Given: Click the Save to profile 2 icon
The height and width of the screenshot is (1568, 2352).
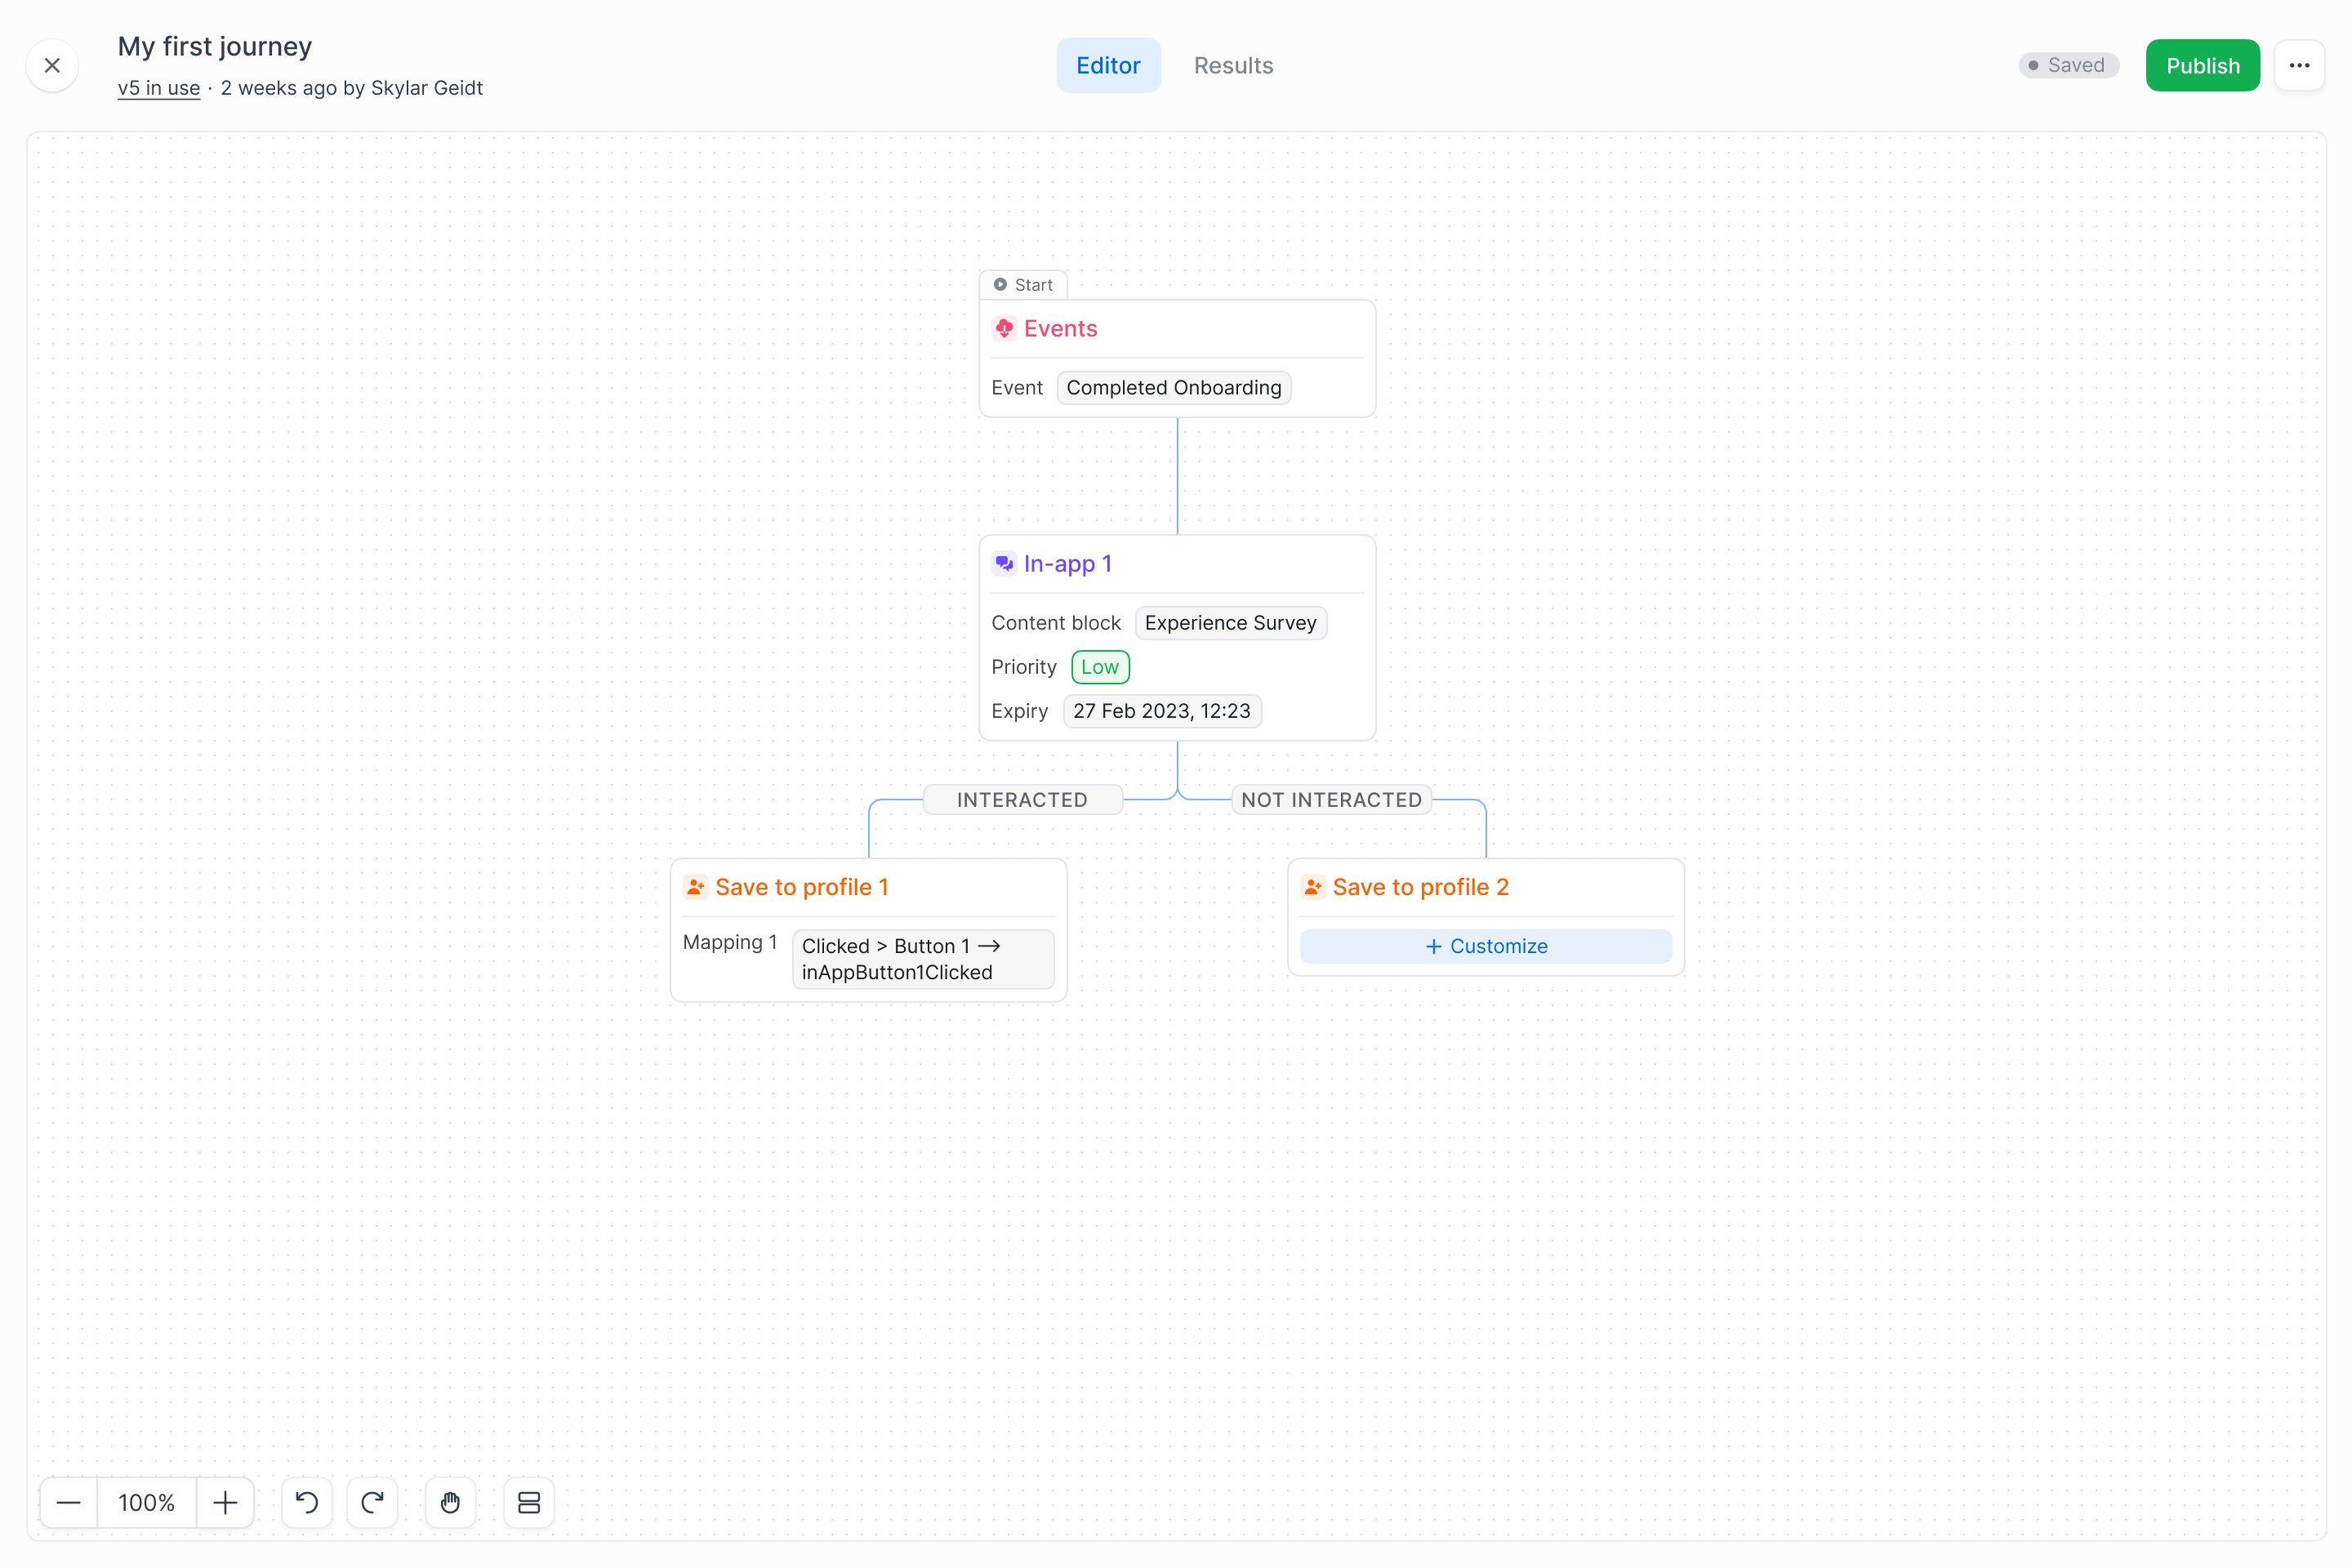Looking at the screenshot, I should tap(1312, 887).
